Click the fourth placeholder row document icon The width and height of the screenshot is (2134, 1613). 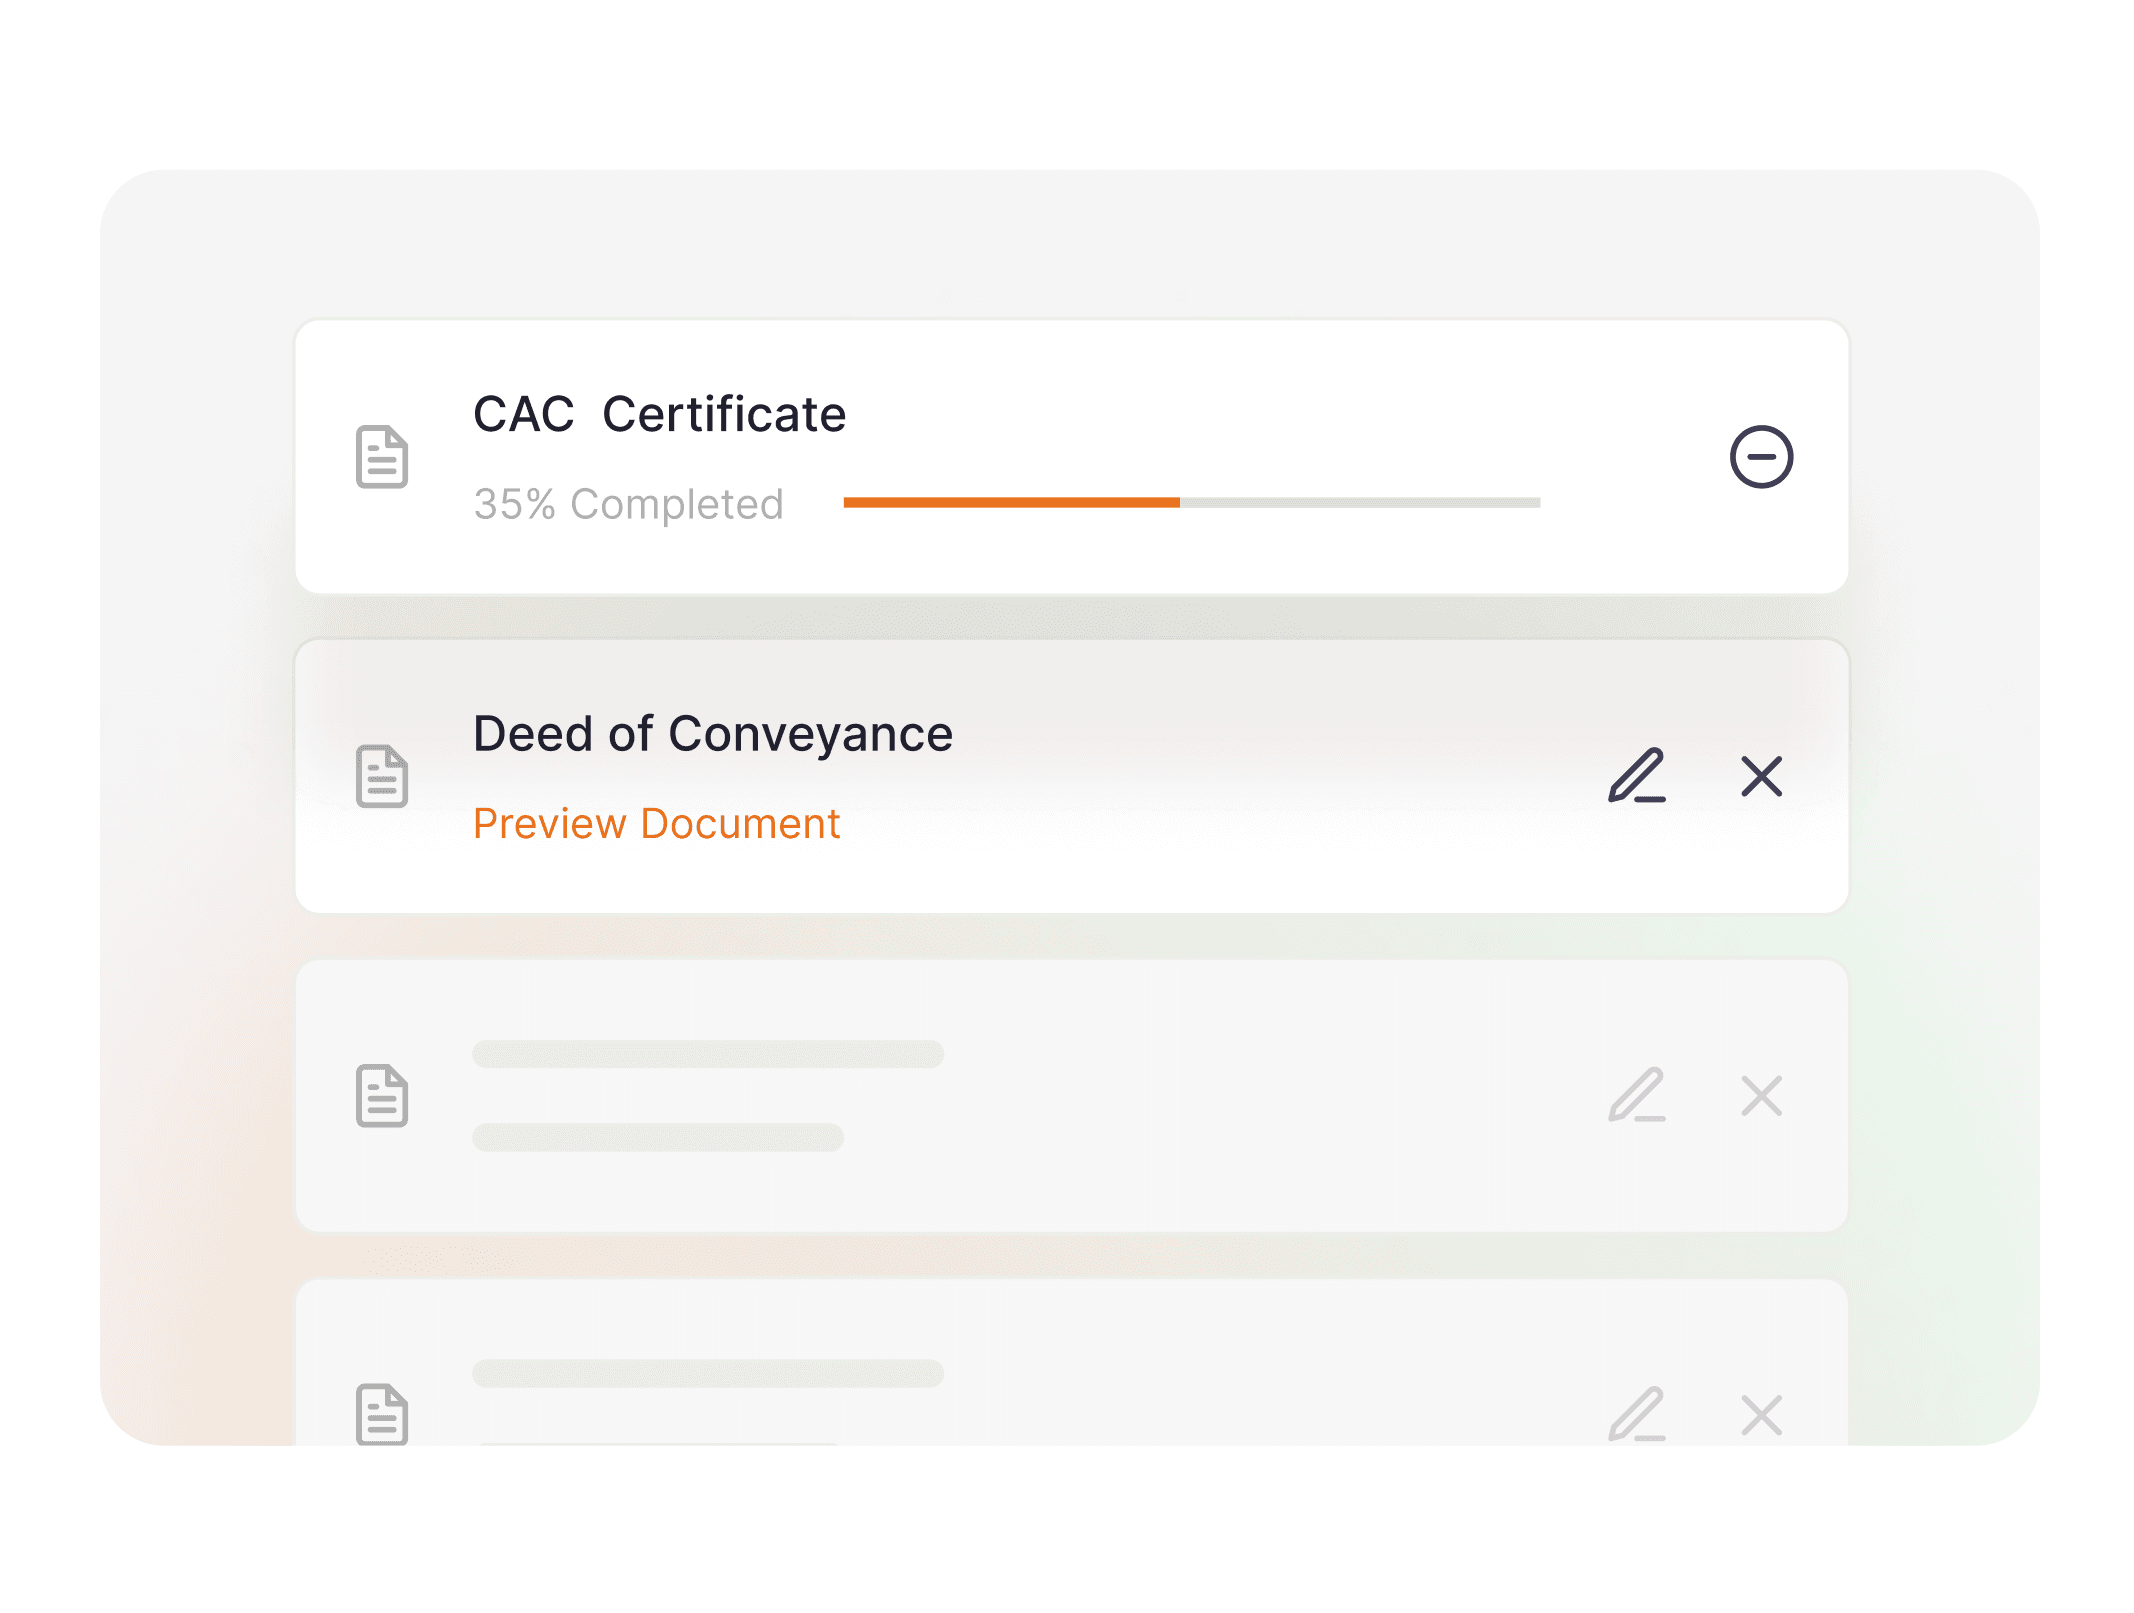click(382, 1414)
